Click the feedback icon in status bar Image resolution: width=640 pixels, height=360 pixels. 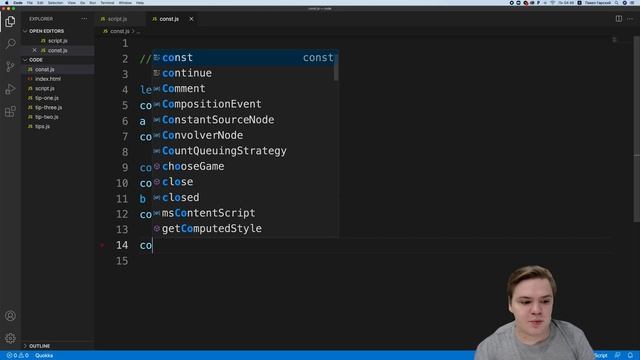click(618, 356)
